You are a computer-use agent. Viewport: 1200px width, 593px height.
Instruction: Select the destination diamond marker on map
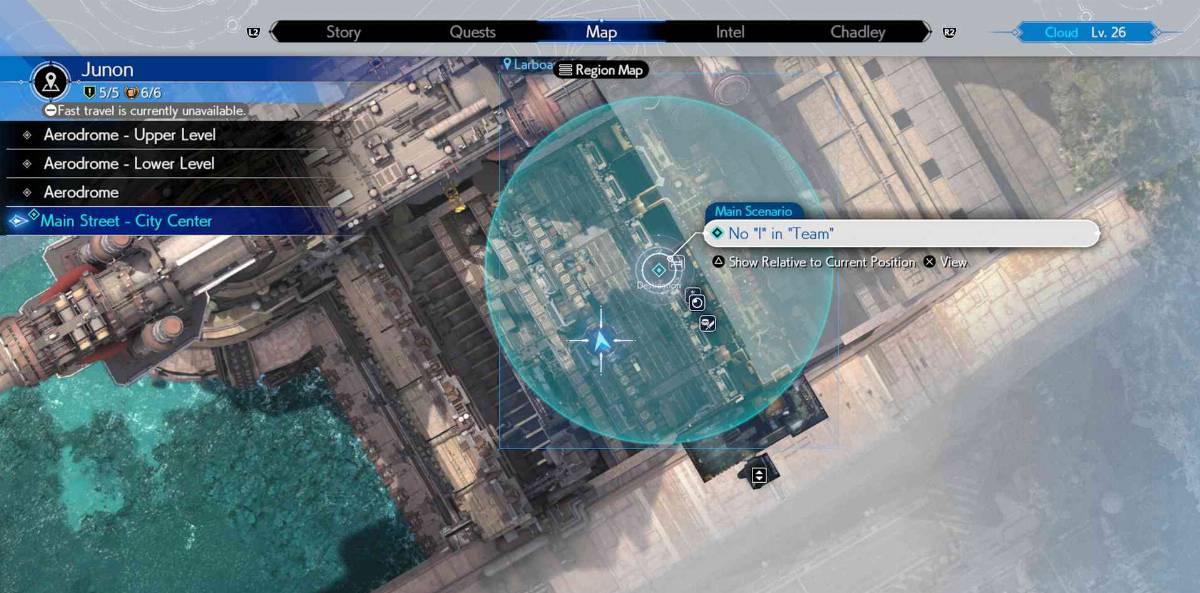(658, 269)
